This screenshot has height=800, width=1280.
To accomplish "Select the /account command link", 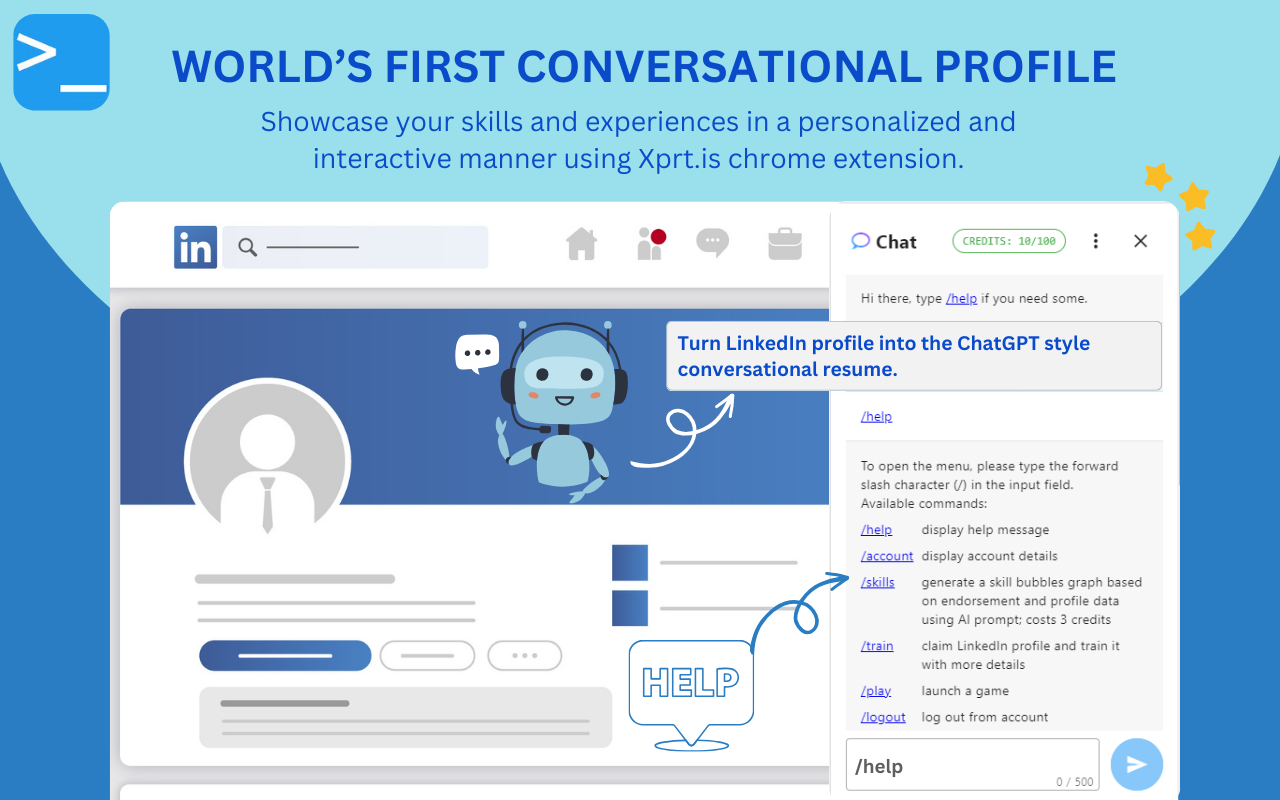I will pyautogui.click(x=886, y=556).
